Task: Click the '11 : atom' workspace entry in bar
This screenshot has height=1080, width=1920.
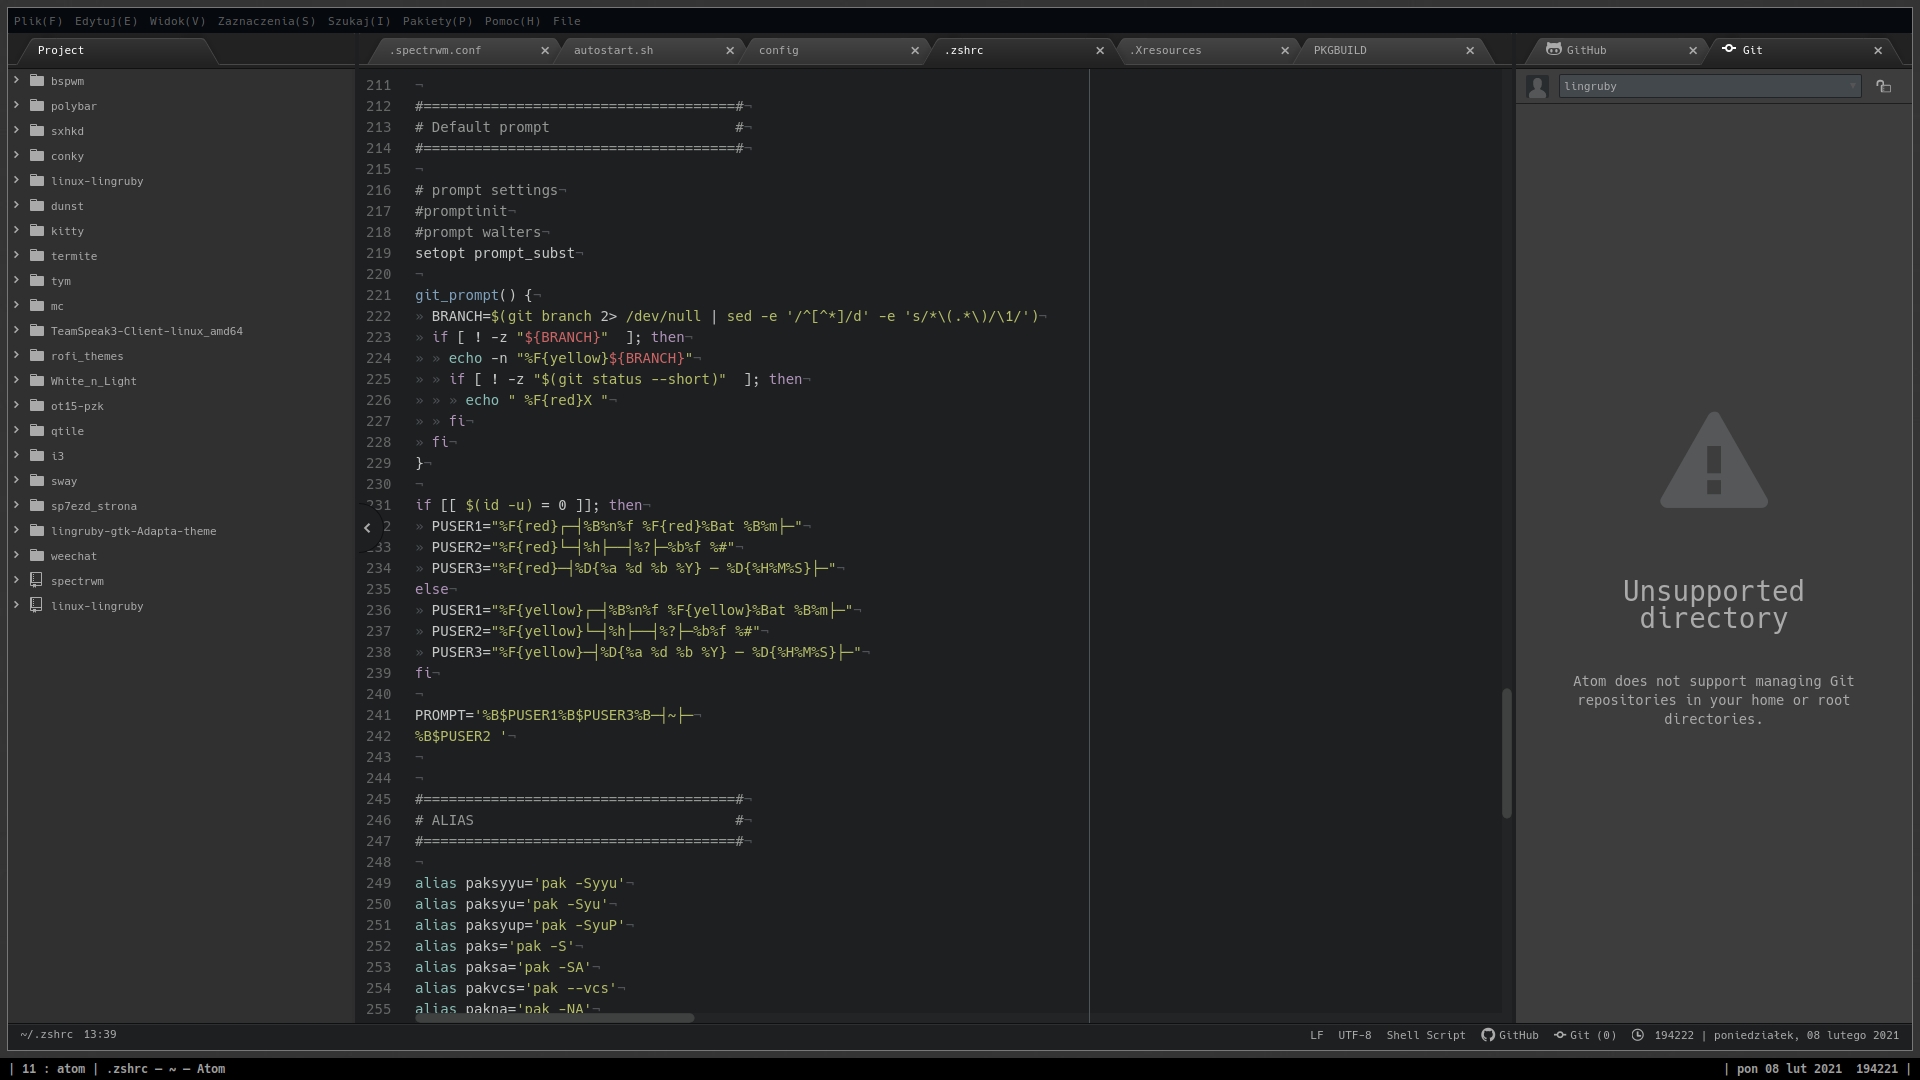Action: pyautogui.click(x=53, y=1068)
